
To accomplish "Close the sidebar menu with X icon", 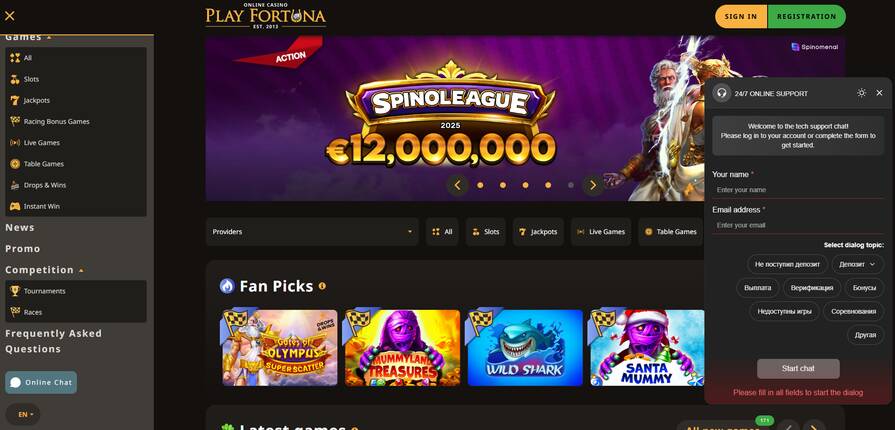I will (x=10, y=16).
